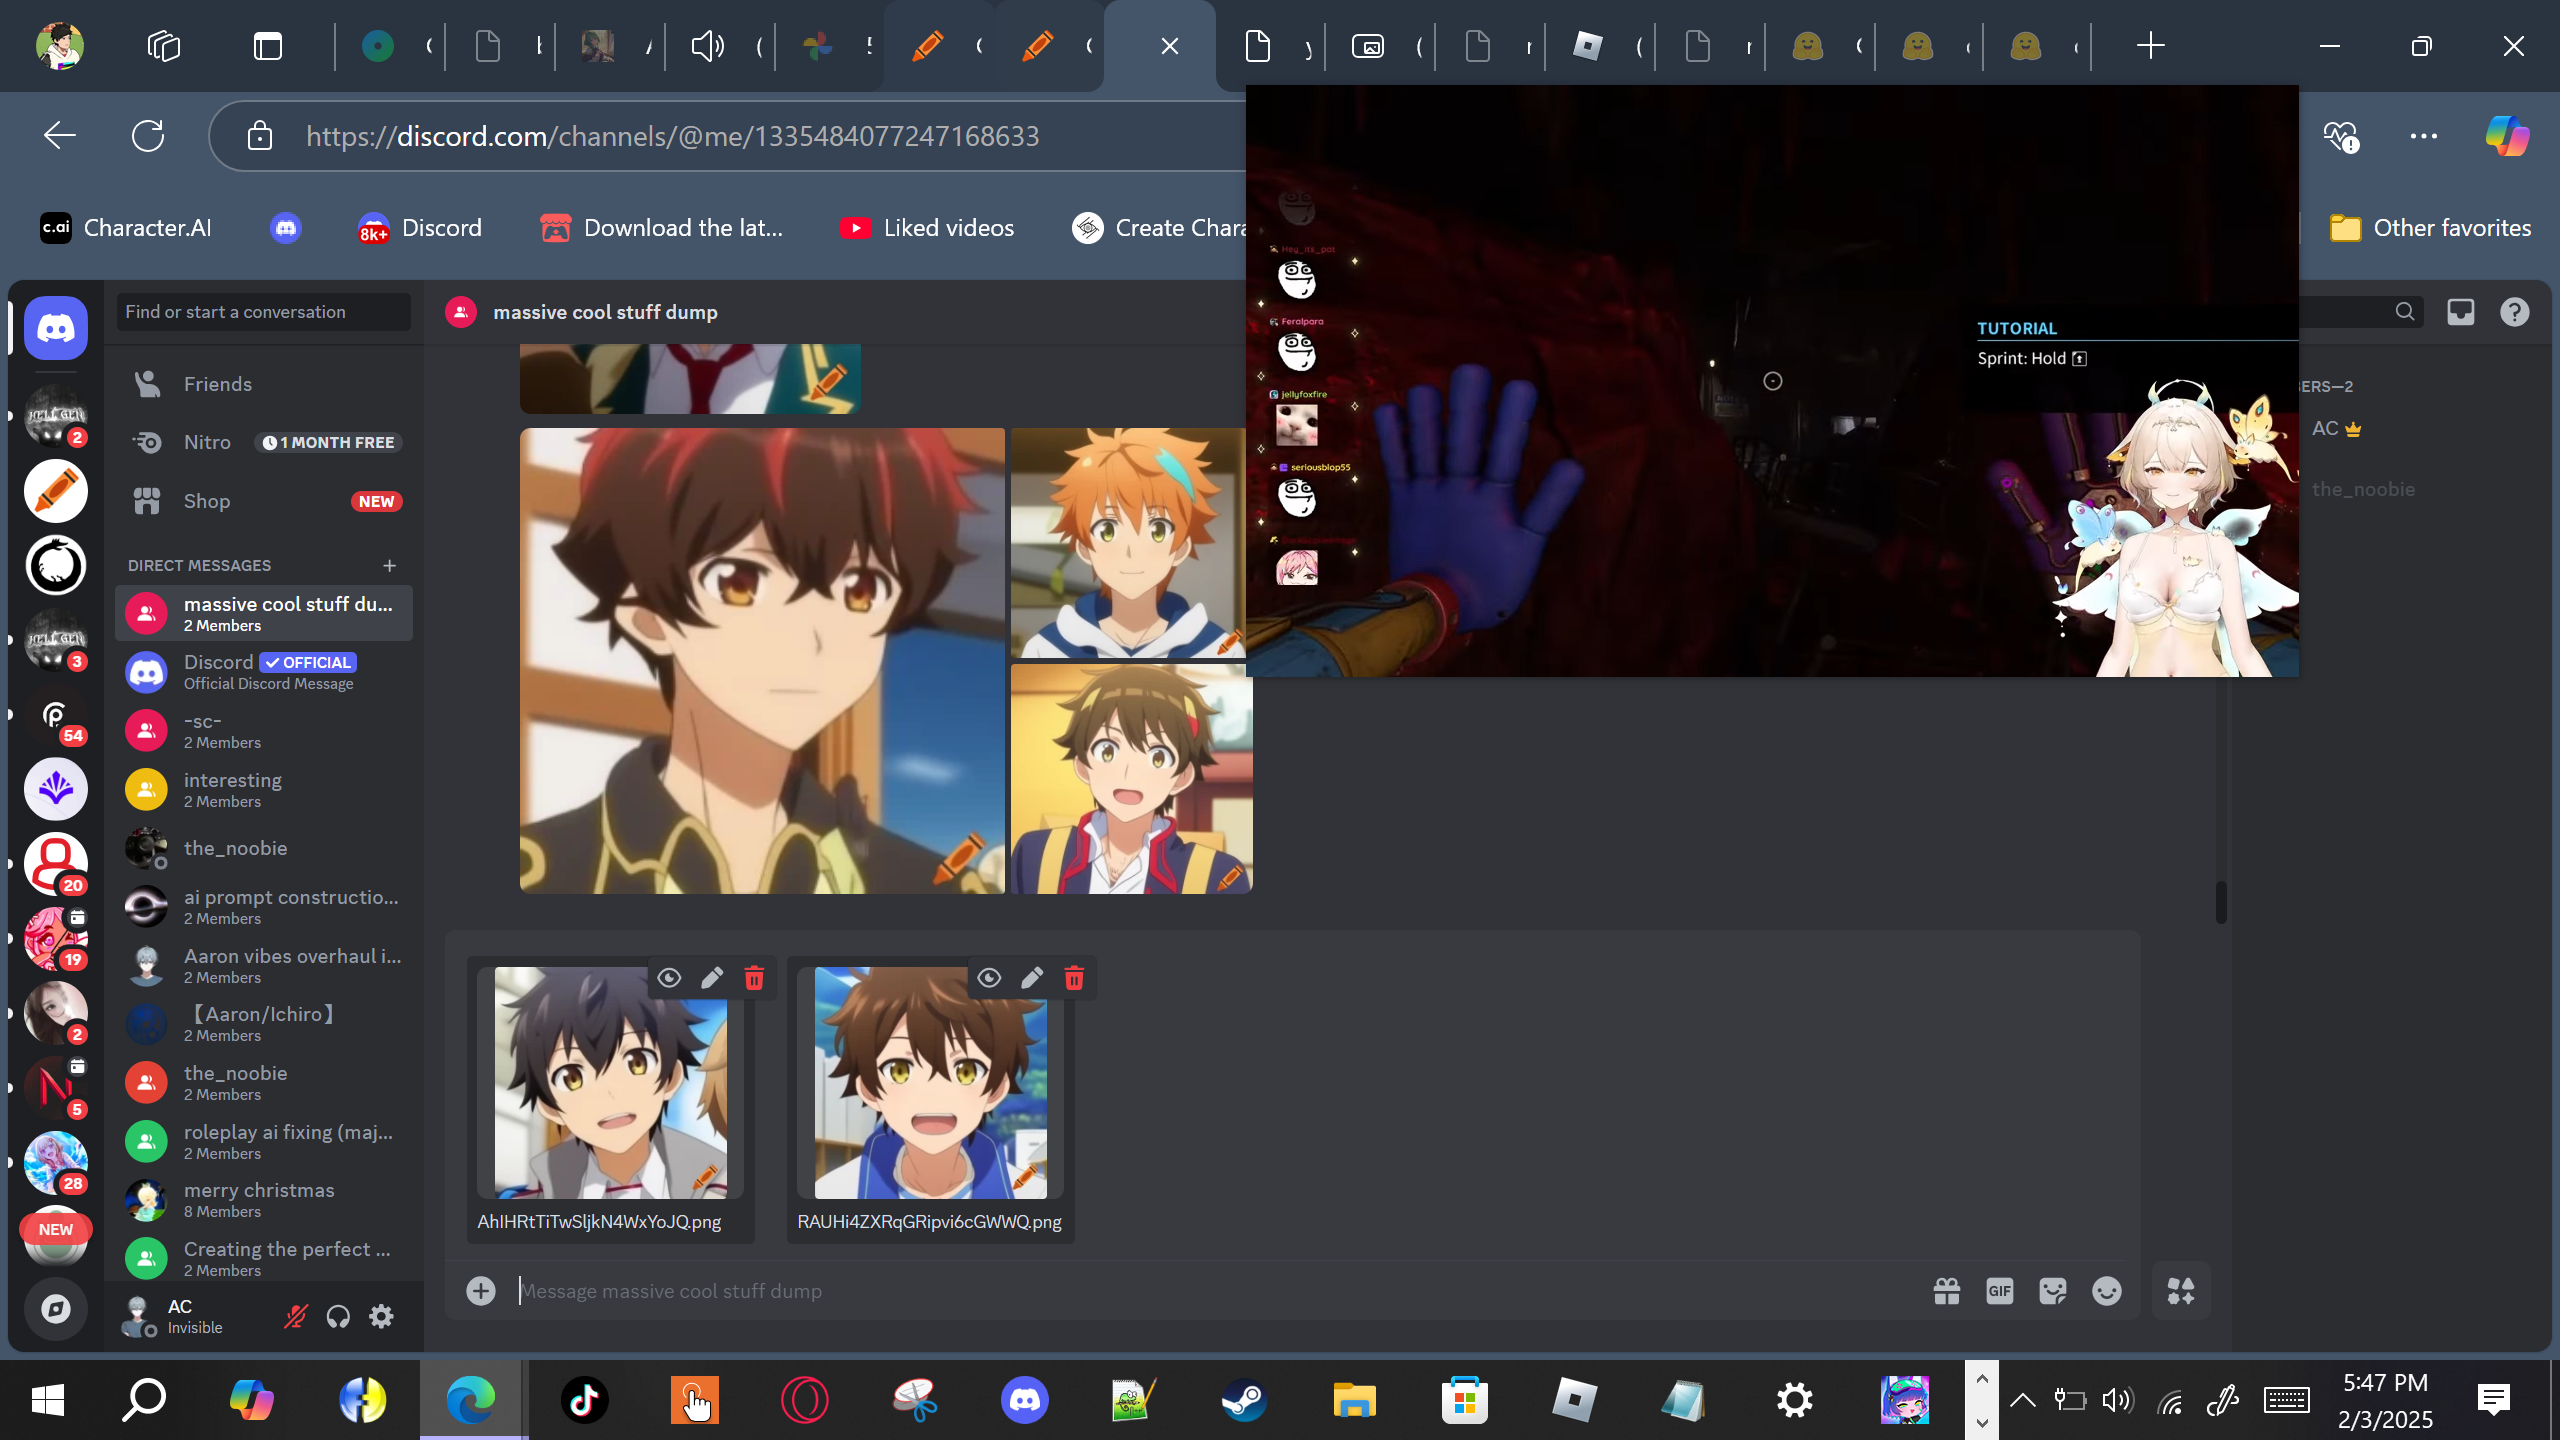Open the tab actions menu icon
Viewport: 2560px width, 1440px height.
pos(268,46)
